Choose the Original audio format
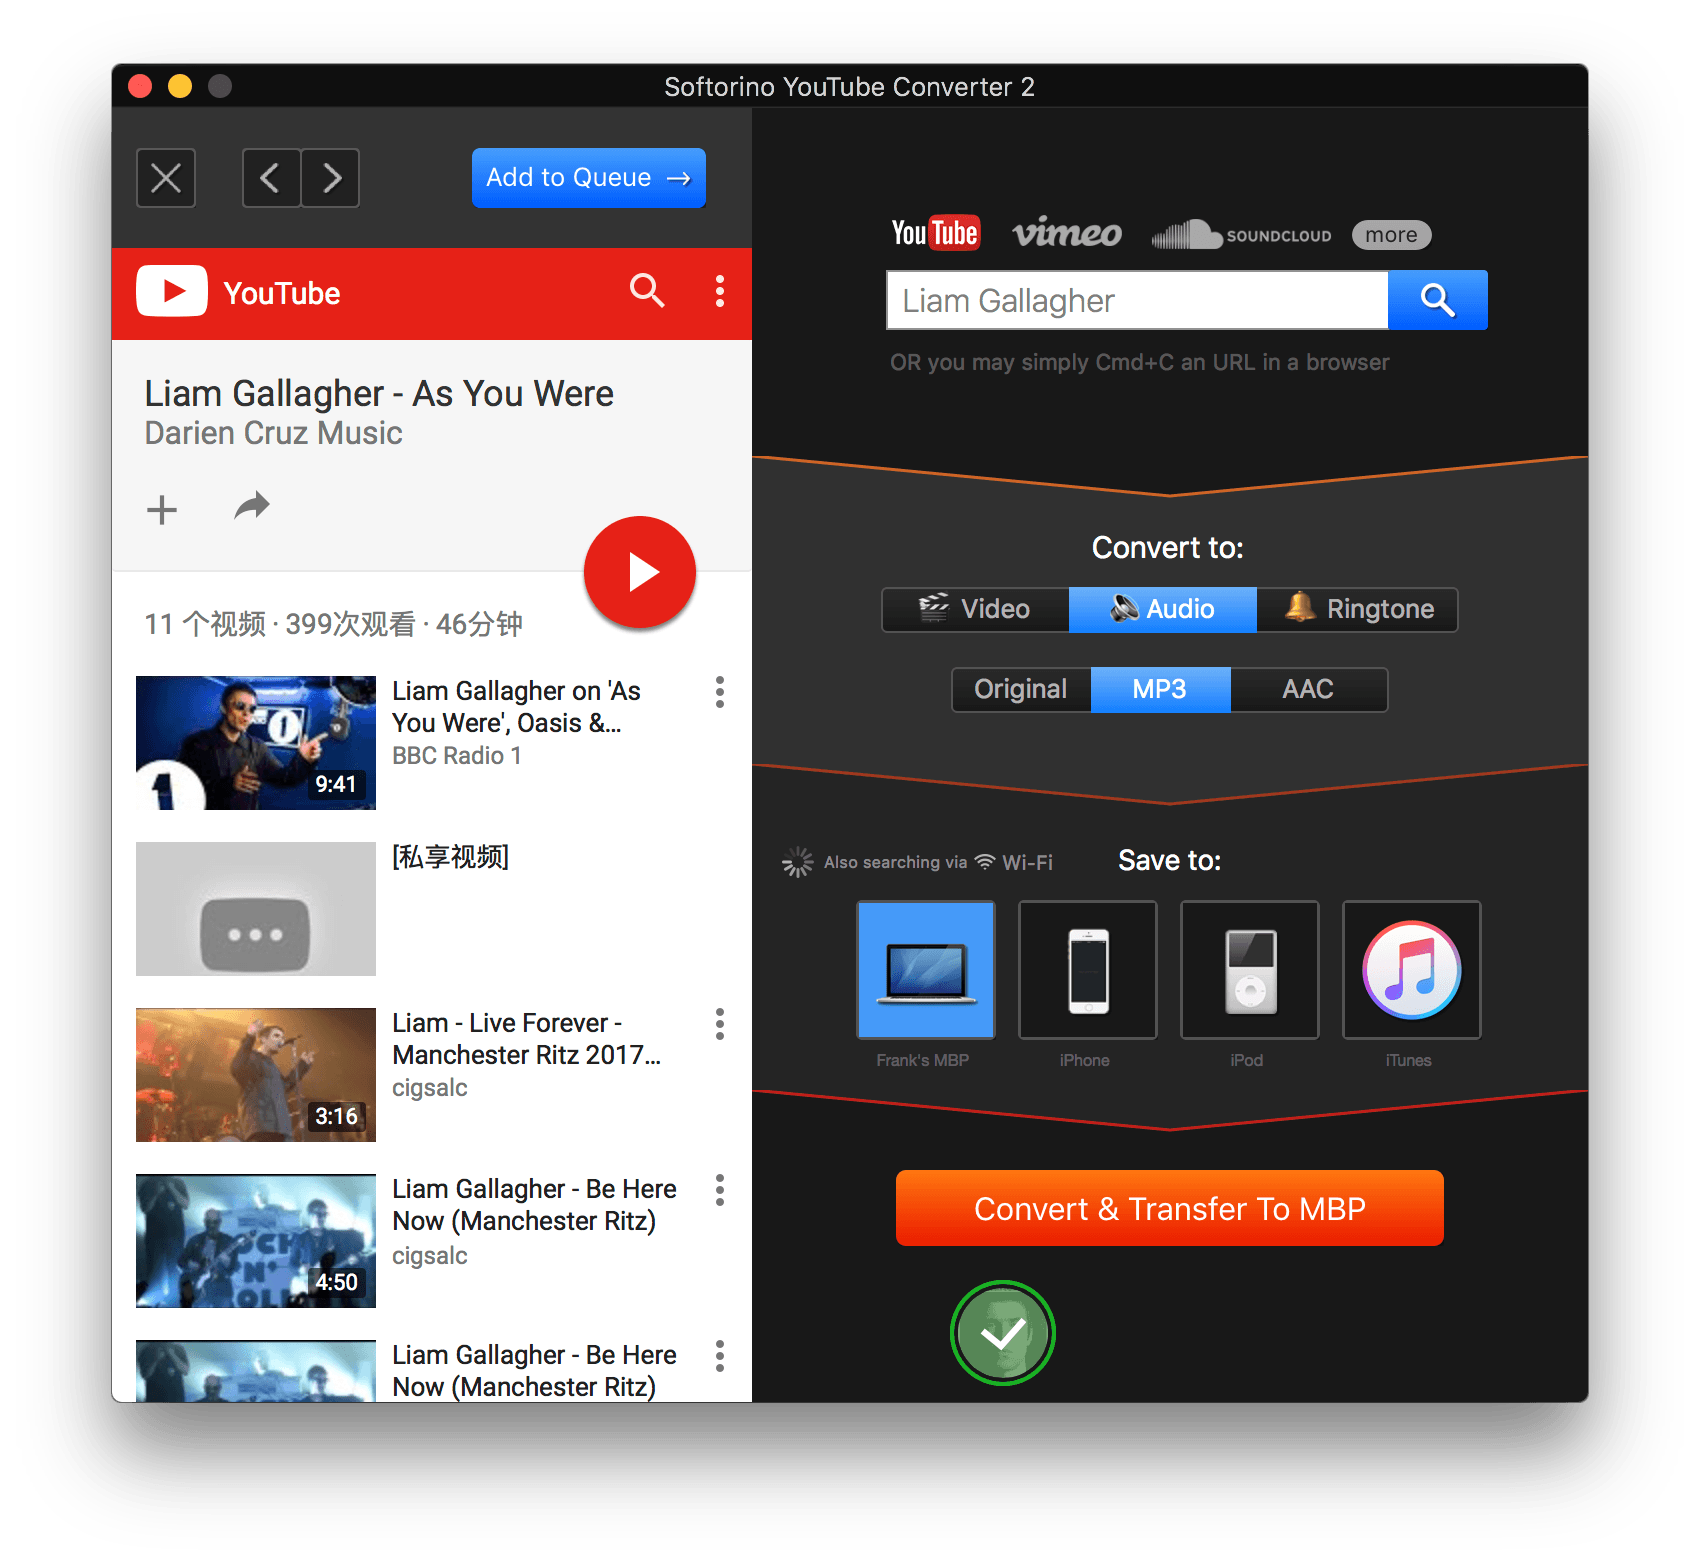This screenshot has height=1562, width=1700. coord(1021,689)
